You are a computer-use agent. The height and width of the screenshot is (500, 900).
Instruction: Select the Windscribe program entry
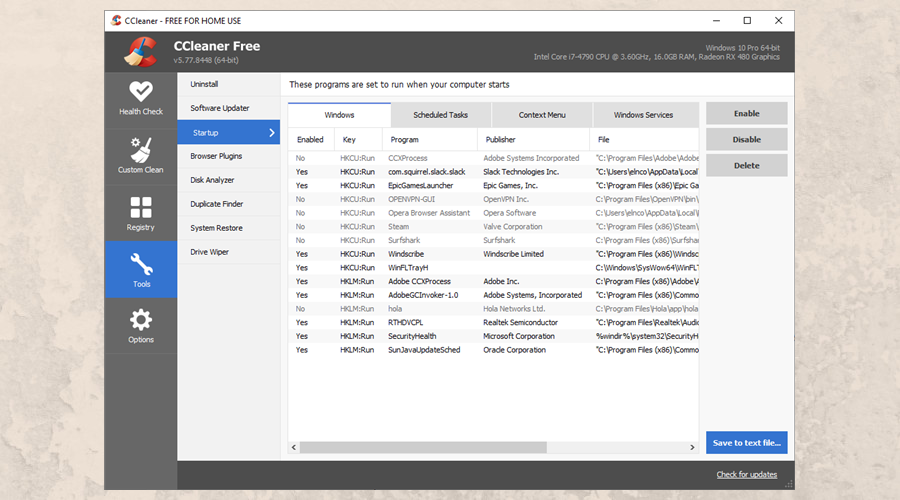(494, 254)
